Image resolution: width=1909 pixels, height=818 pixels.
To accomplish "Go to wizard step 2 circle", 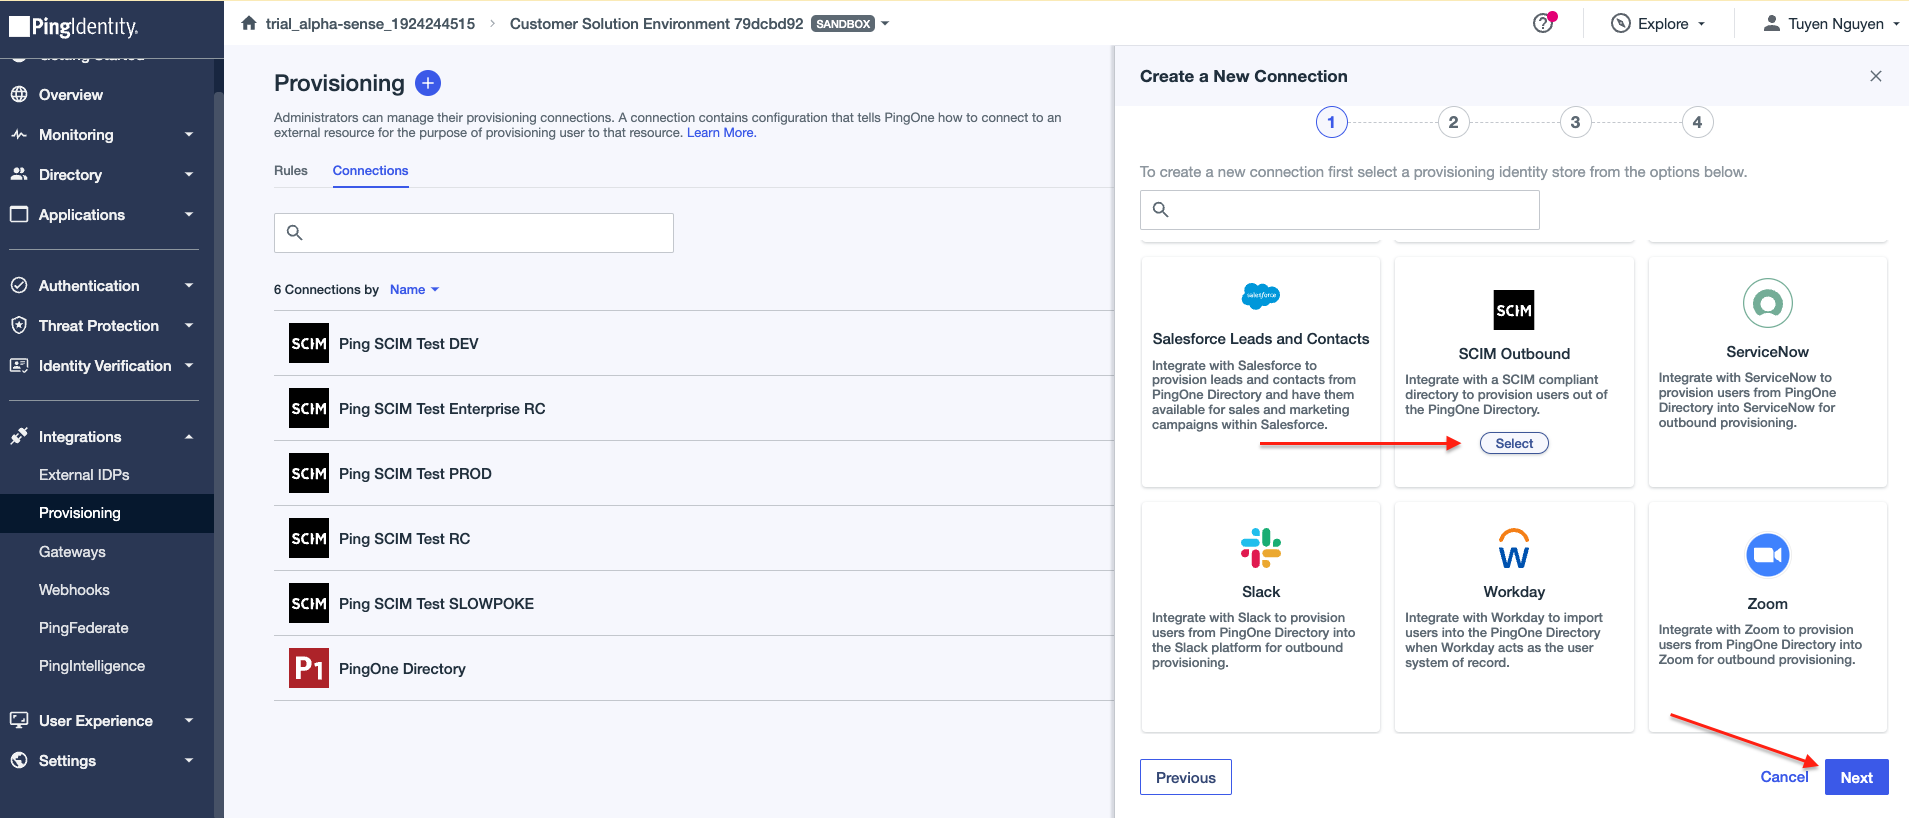I will (1453, 122).
